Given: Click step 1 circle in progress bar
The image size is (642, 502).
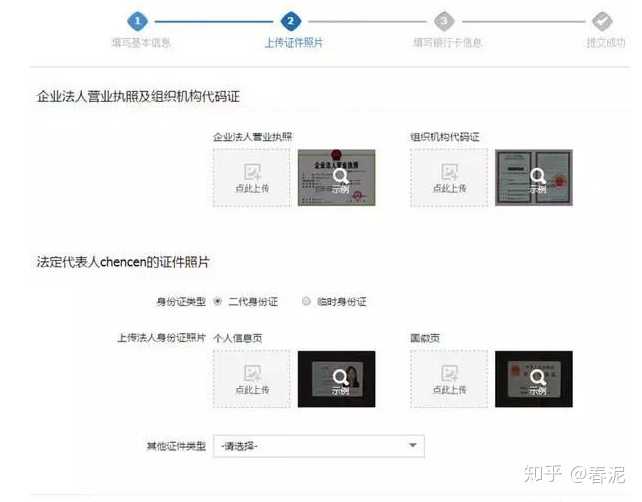Looking at the screenshot, I should point(138,21).
